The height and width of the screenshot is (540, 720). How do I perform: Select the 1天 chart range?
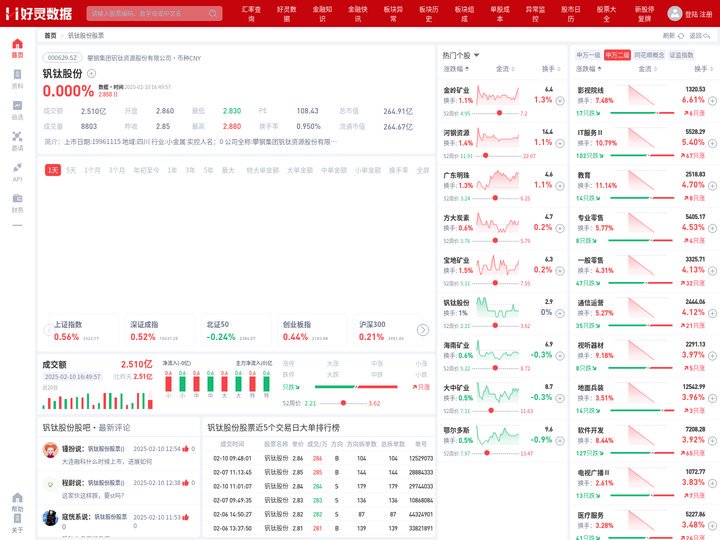point(53,170)
